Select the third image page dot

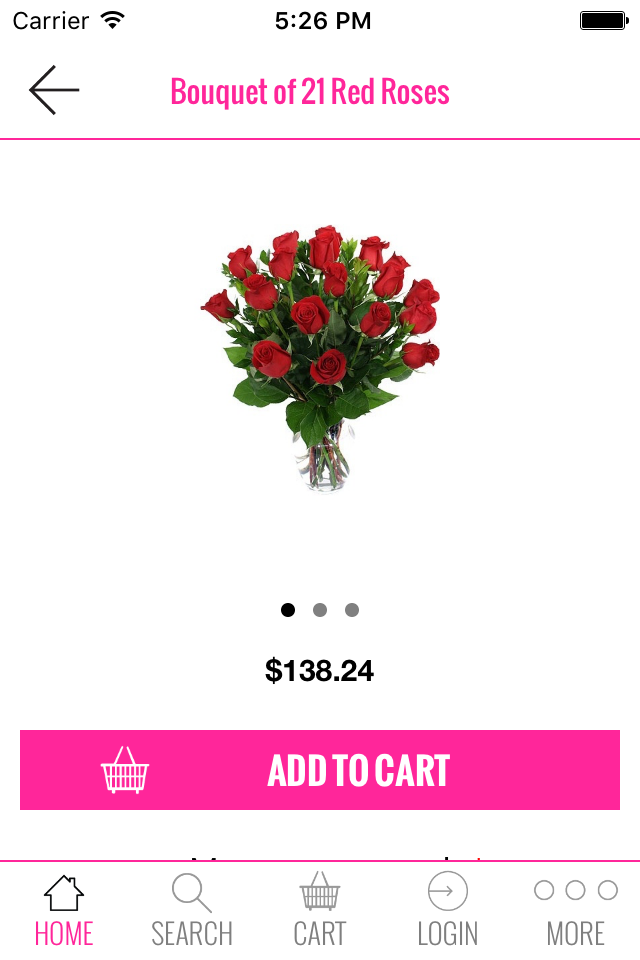click(x=352, y=610)
